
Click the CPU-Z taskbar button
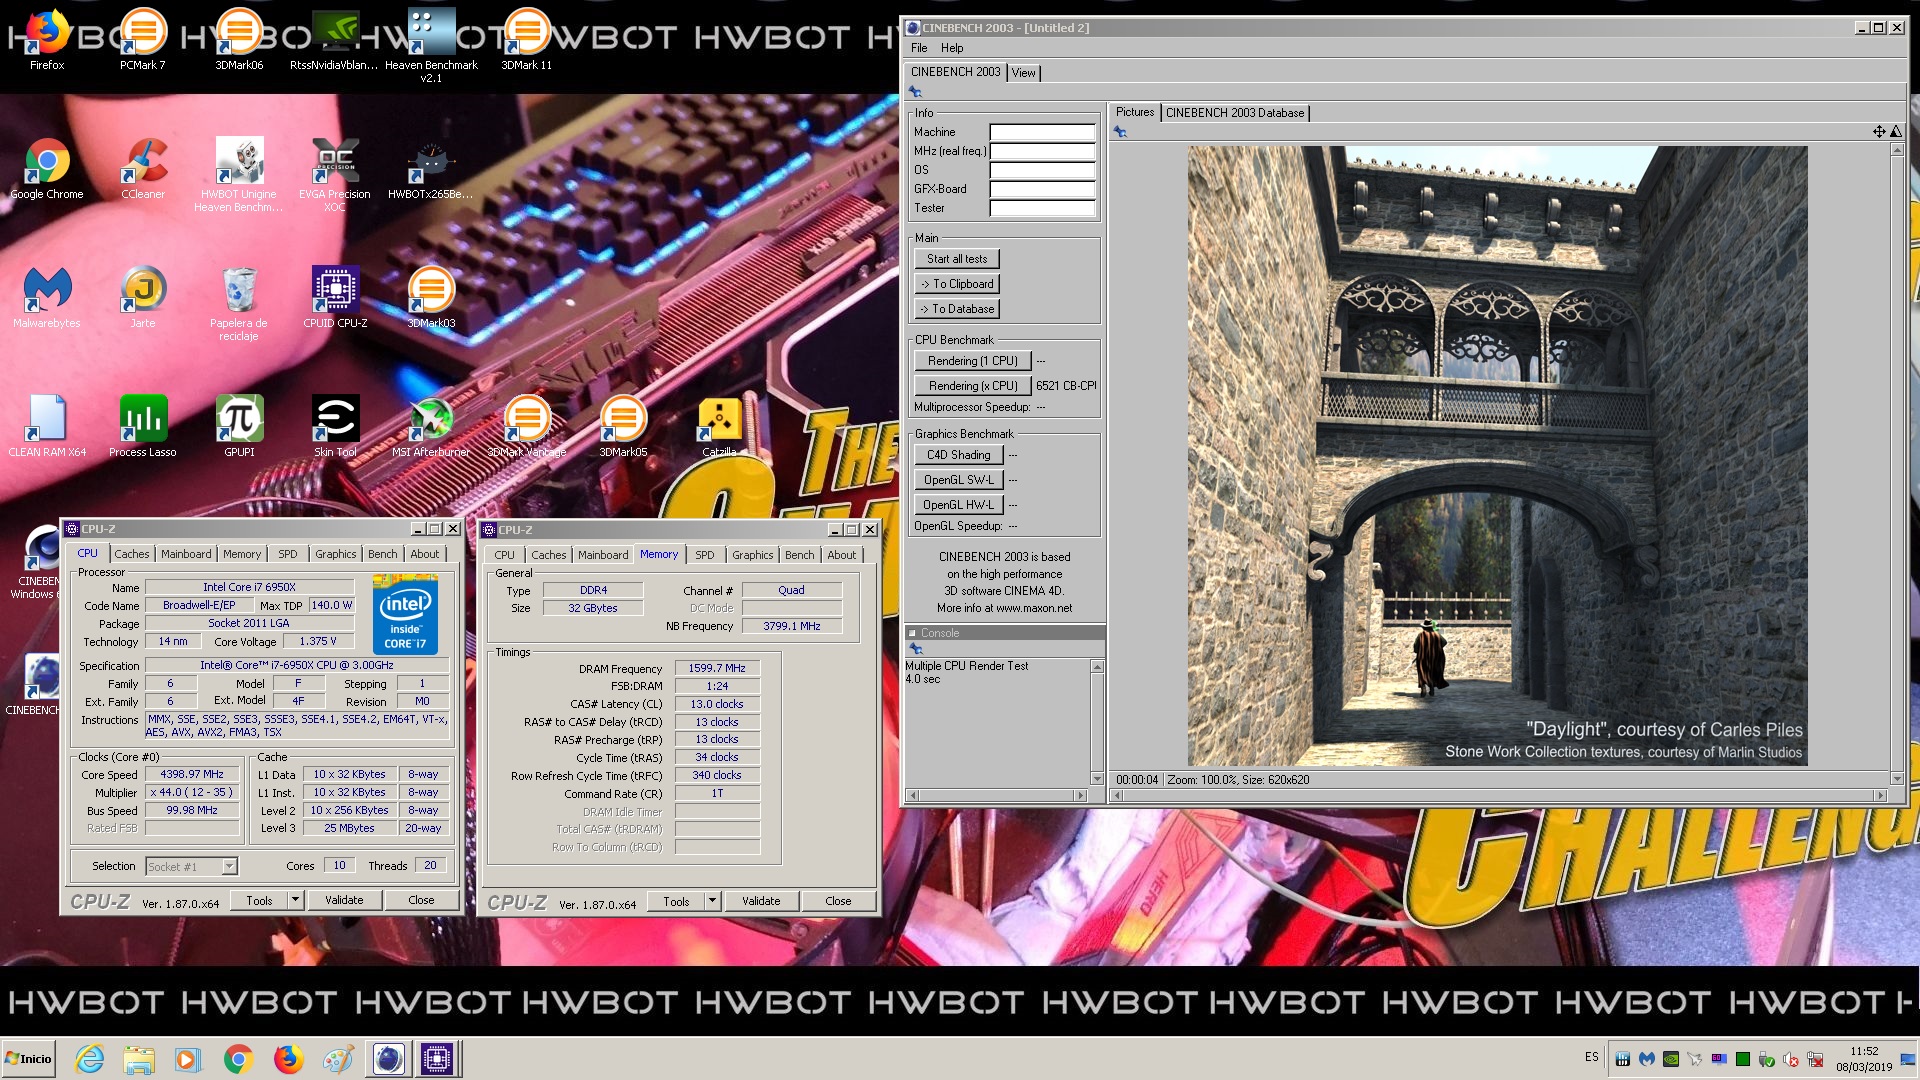[x=436, y=1059]
